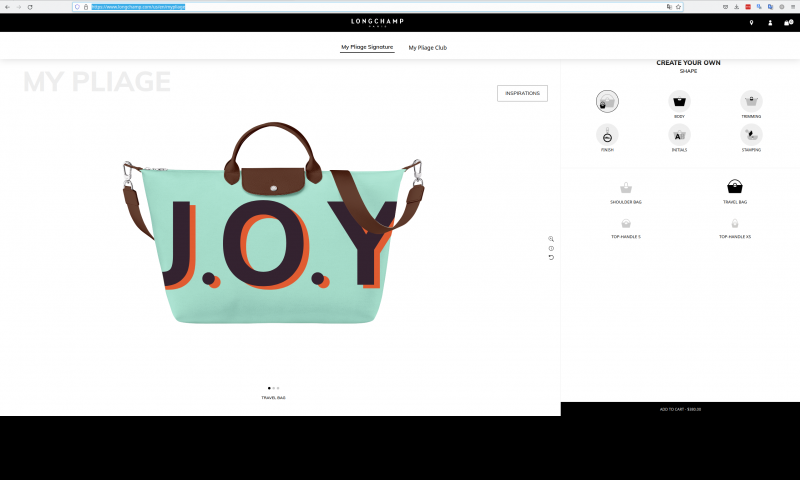Reload the current page
The height and width of the screenshot is (480, 800).
(x=30, y=7)
